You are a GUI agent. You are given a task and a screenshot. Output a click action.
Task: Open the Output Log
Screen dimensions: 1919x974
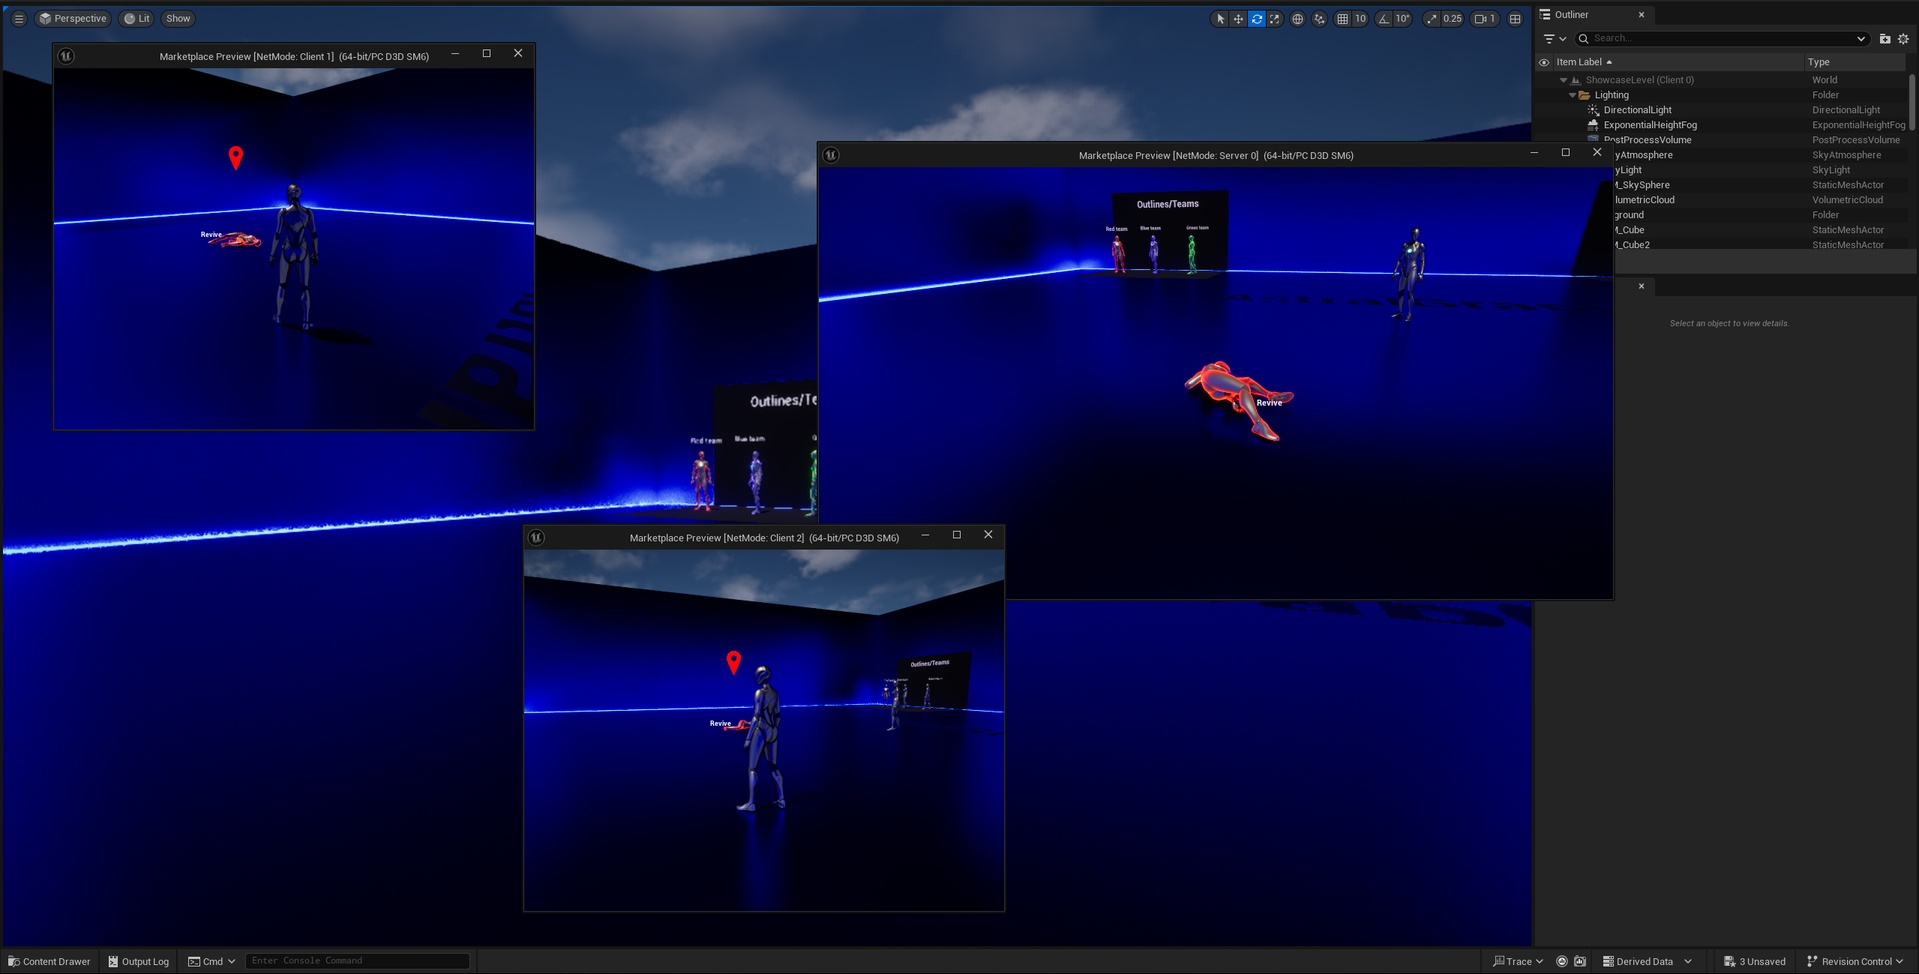tap(138, 961)
